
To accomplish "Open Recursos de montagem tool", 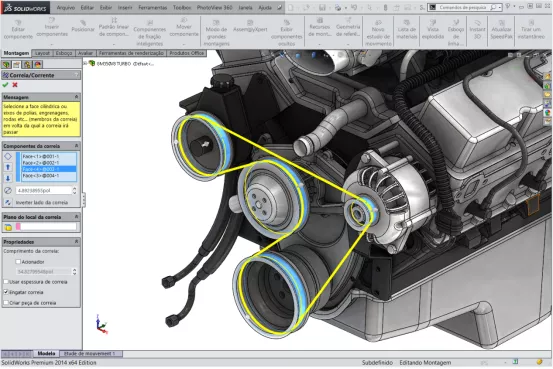I will tap(320, 28).
